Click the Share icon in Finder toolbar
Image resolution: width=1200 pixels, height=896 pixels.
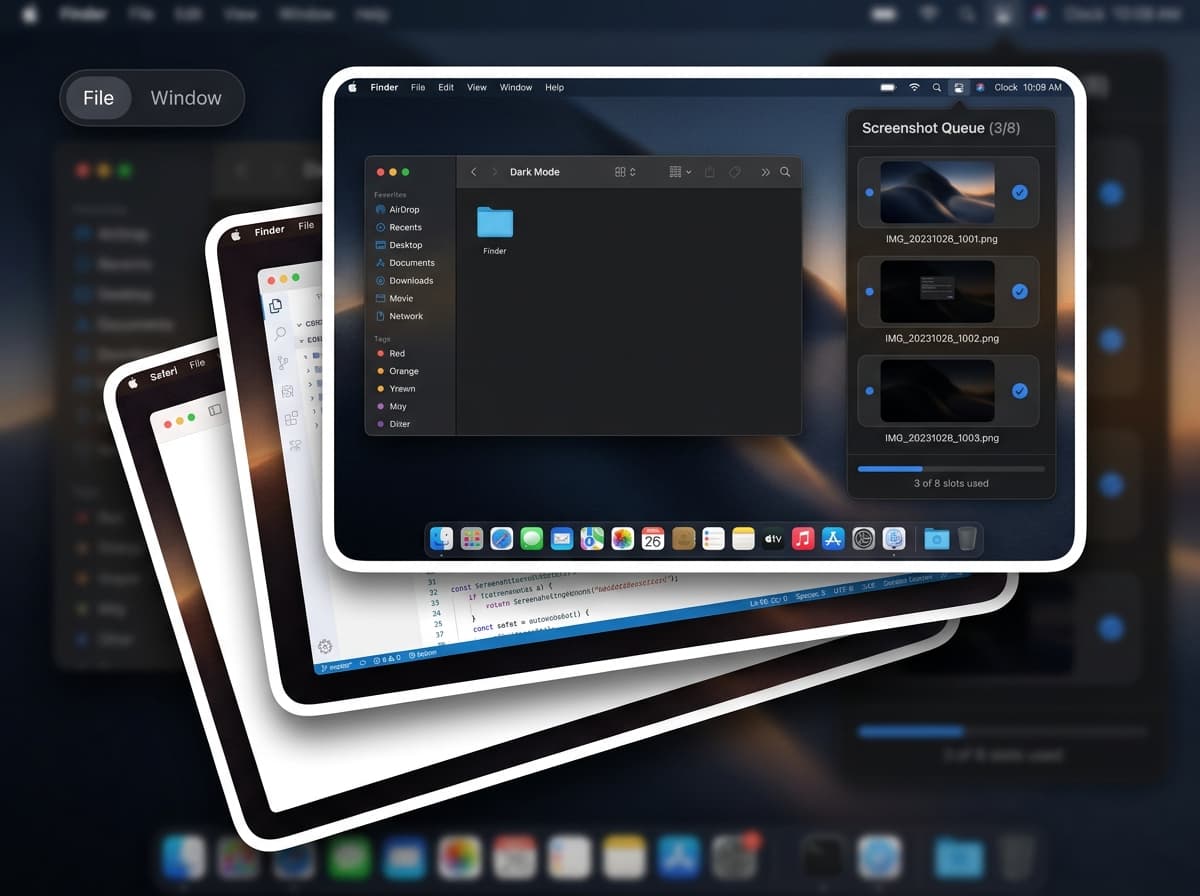tap(709, 172)
